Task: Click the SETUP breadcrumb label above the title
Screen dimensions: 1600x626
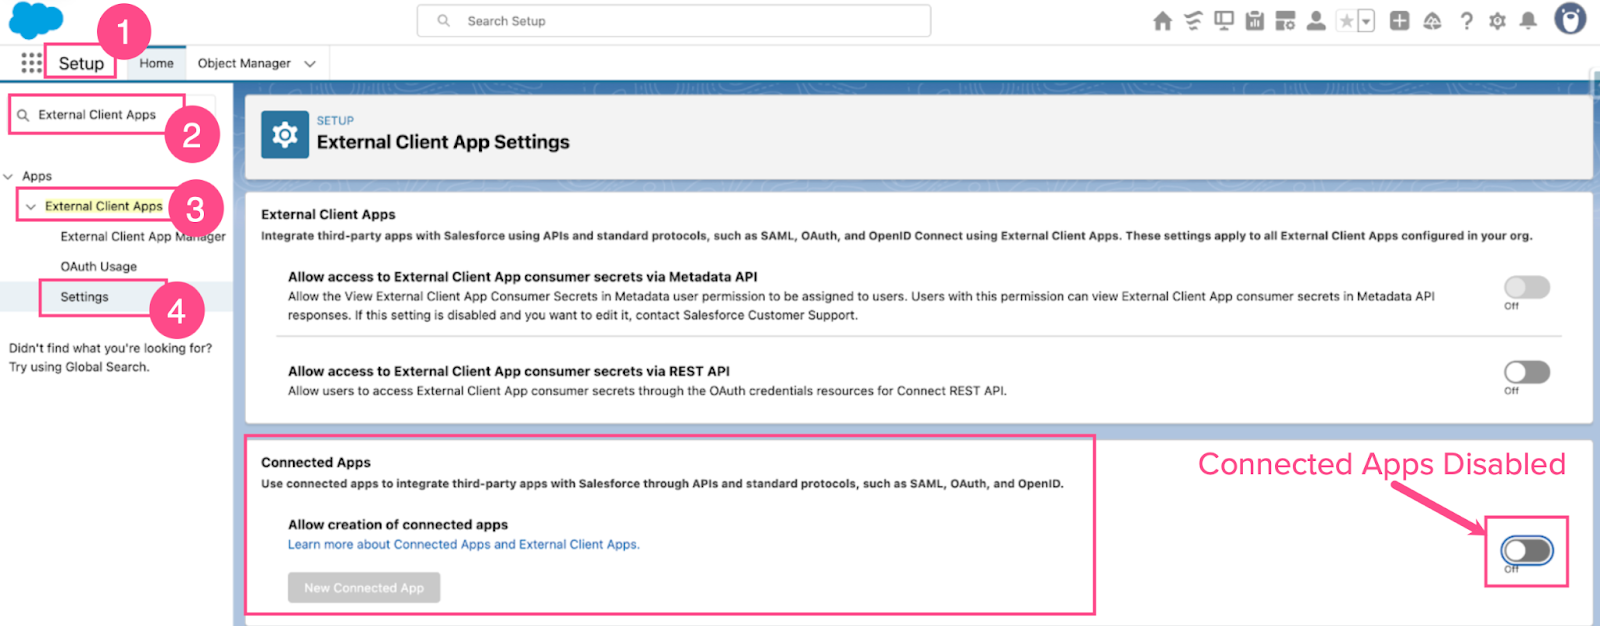Action: tap(335, 121)
